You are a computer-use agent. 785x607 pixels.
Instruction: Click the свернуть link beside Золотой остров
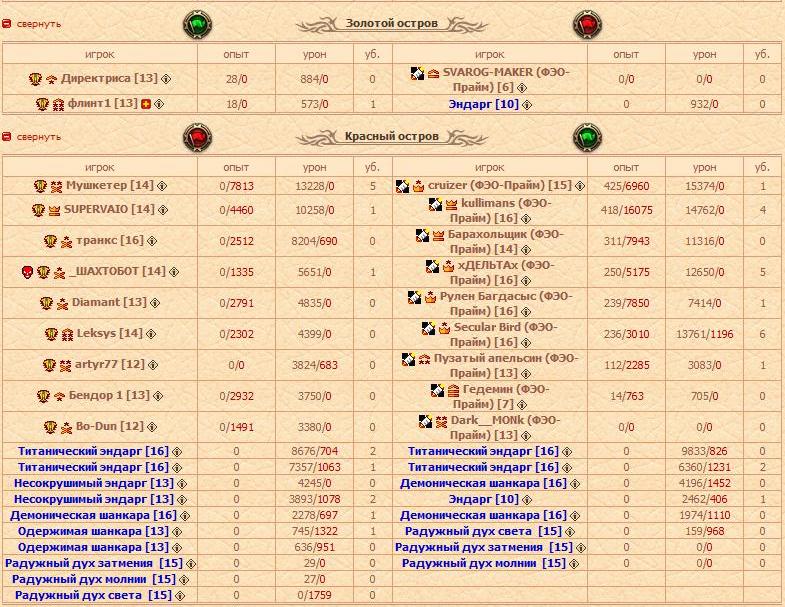click(39, 24)
